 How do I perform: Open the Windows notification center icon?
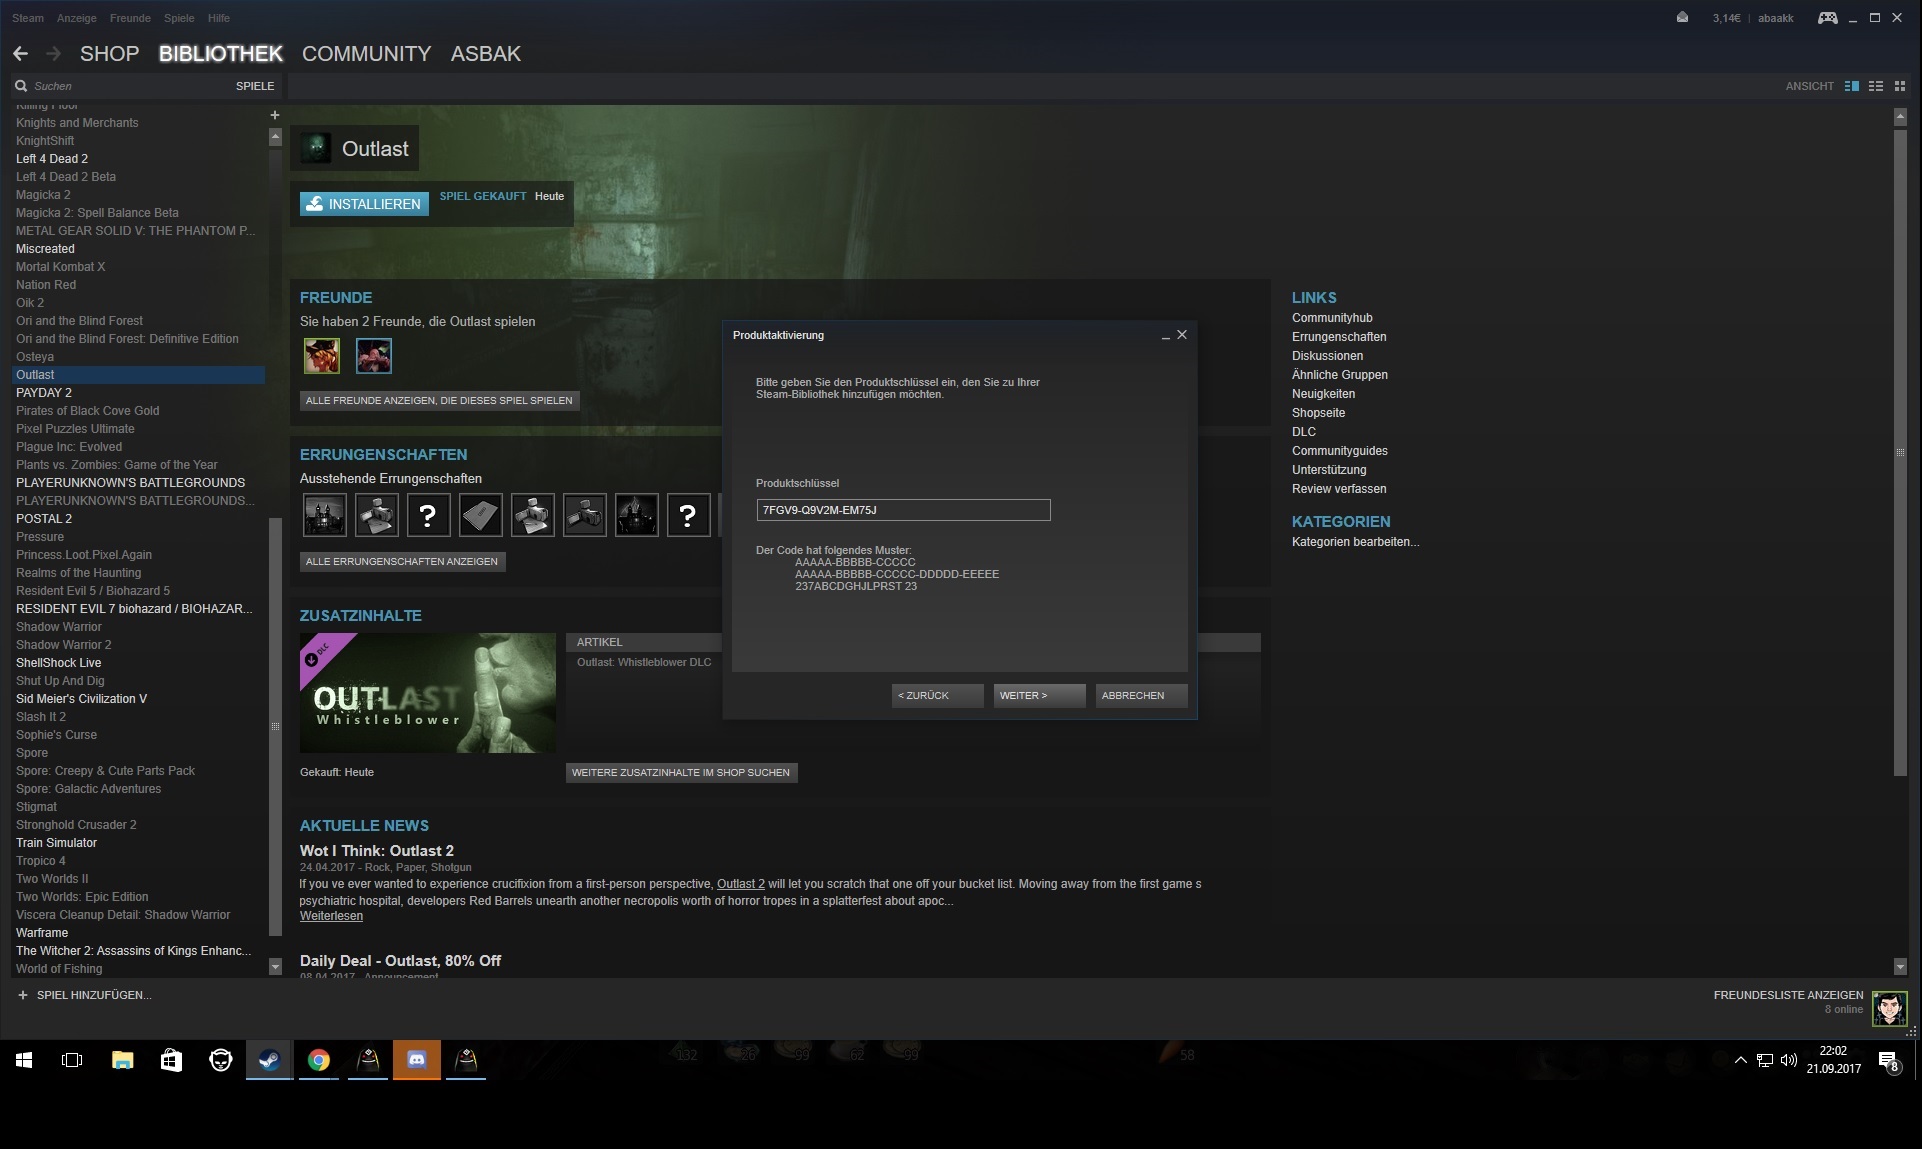click(1888, 1061)
